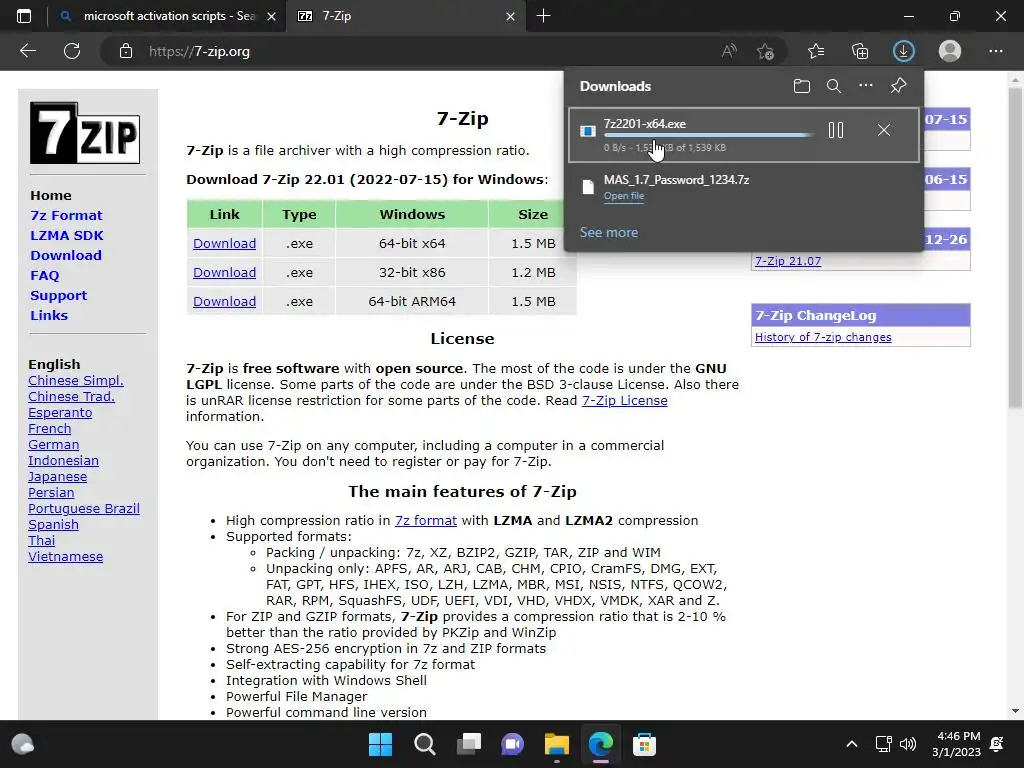The image size is (1024, 768).
Task: Go to Download in sidebar menu
Action: pyautogui.click(x=66, y=255)
